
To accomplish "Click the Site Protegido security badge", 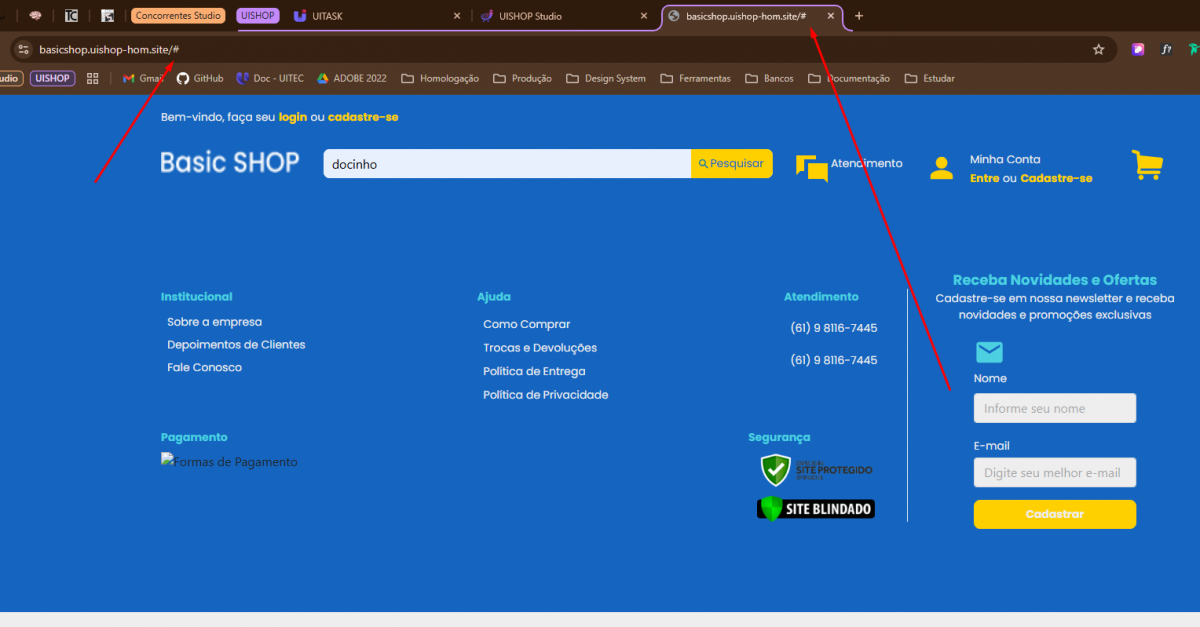I will point(816,469).
